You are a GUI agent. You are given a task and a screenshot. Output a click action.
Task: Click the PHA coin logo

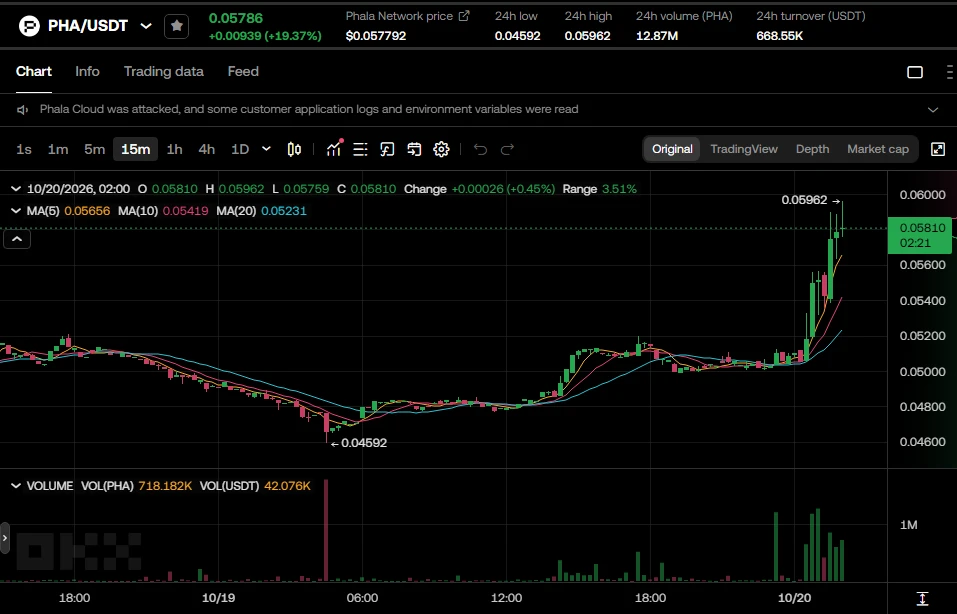point(29,26)
